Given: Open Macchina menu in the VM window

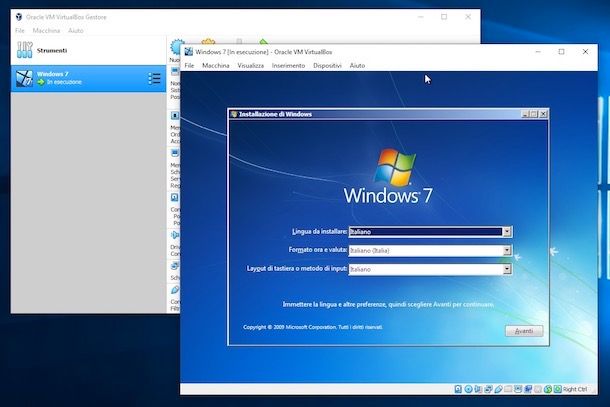Looking at the screenshot, I should pos(216,65).
